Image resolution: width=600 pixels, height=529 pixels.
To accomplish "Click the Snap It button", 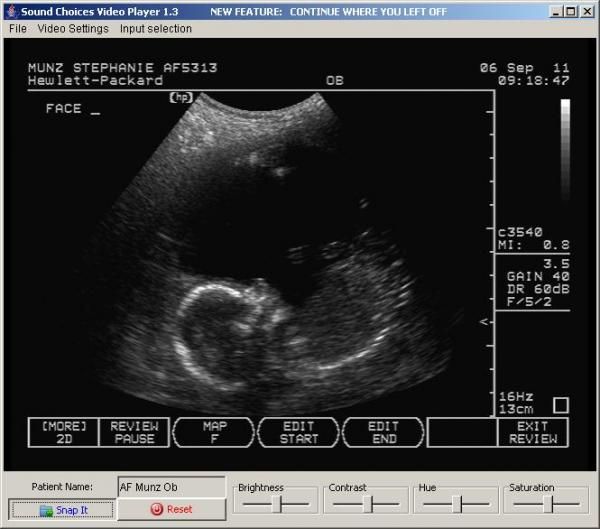I will (x=63, y=510).
